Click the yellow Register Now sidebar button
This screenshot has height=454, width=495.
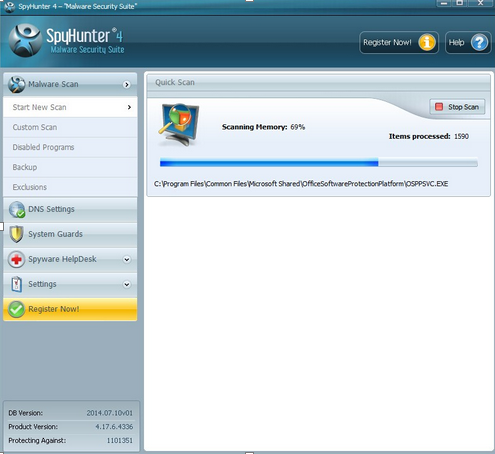pyautogui.click(x=70, y=309)
